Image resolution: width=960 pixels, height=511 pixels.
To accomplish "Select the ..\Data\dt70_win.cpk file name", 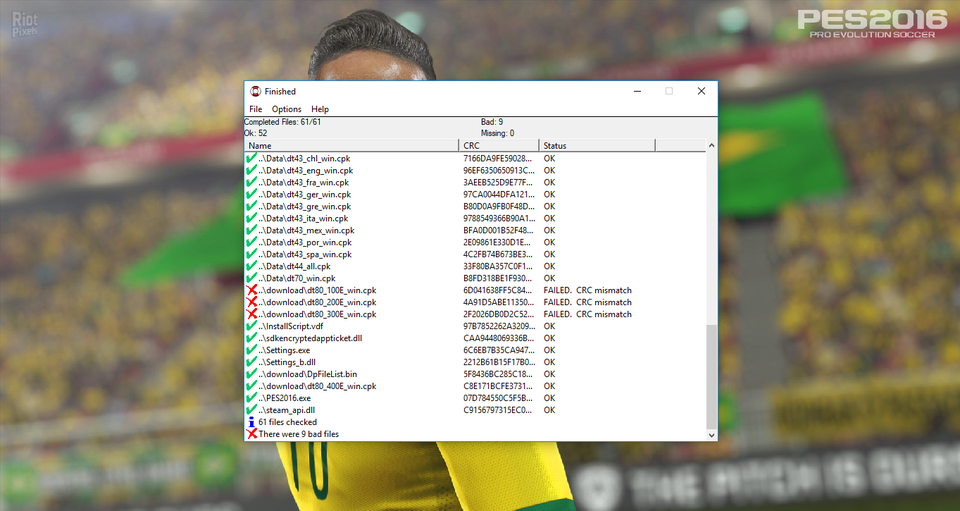I will (x=297, y=278).
